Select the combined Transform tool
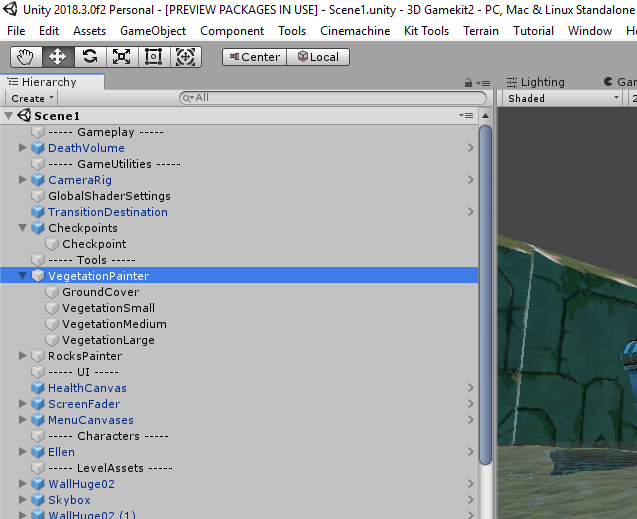The height and width of the screenshot is (519, 637). 185,57
